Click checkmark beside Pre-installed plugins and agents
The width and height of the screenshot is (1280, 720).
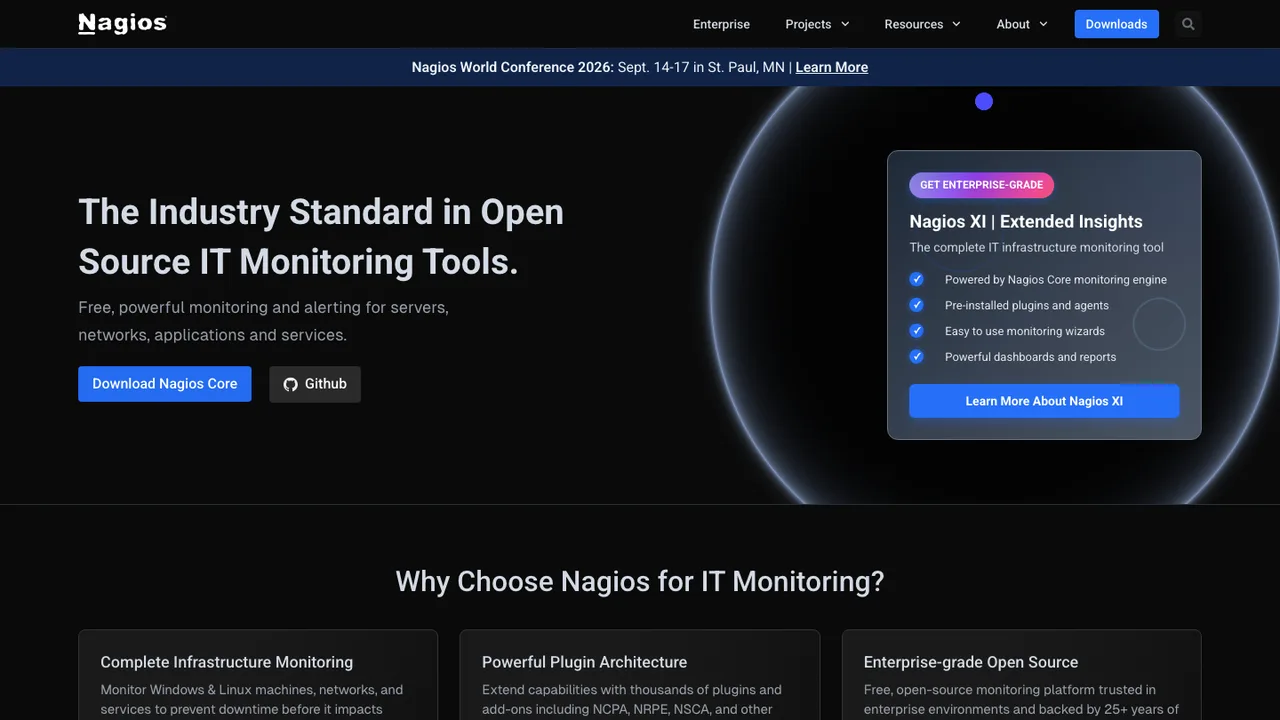tap(916, 305)
